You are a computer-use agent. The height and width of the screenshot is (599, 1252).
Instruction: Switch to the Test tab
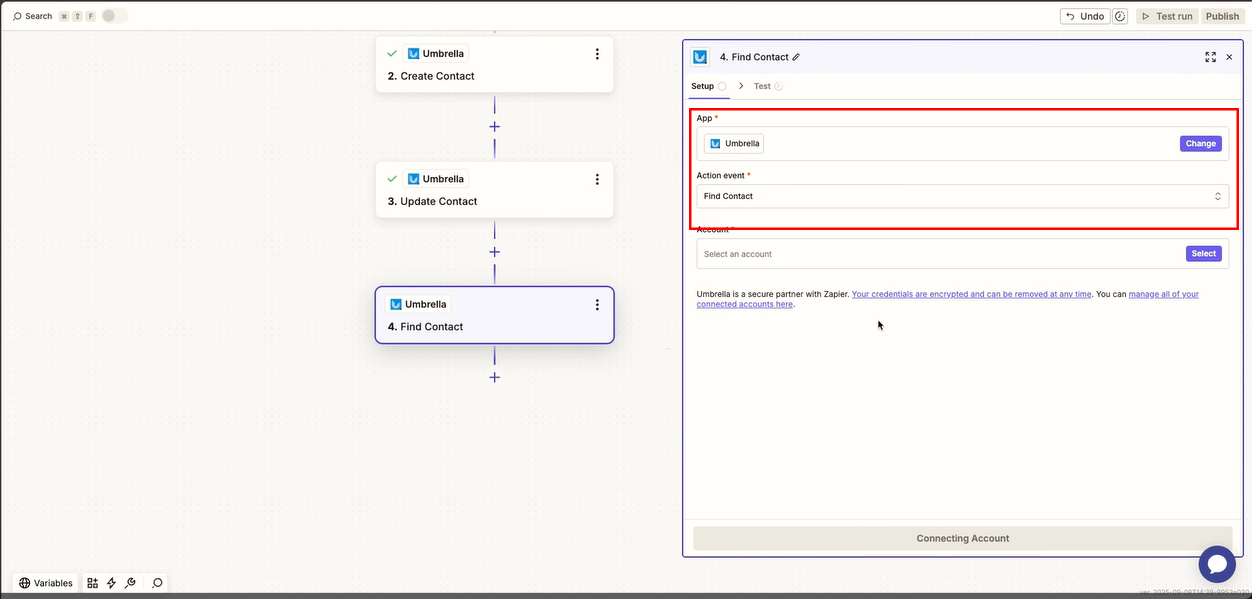click(768, 86)
